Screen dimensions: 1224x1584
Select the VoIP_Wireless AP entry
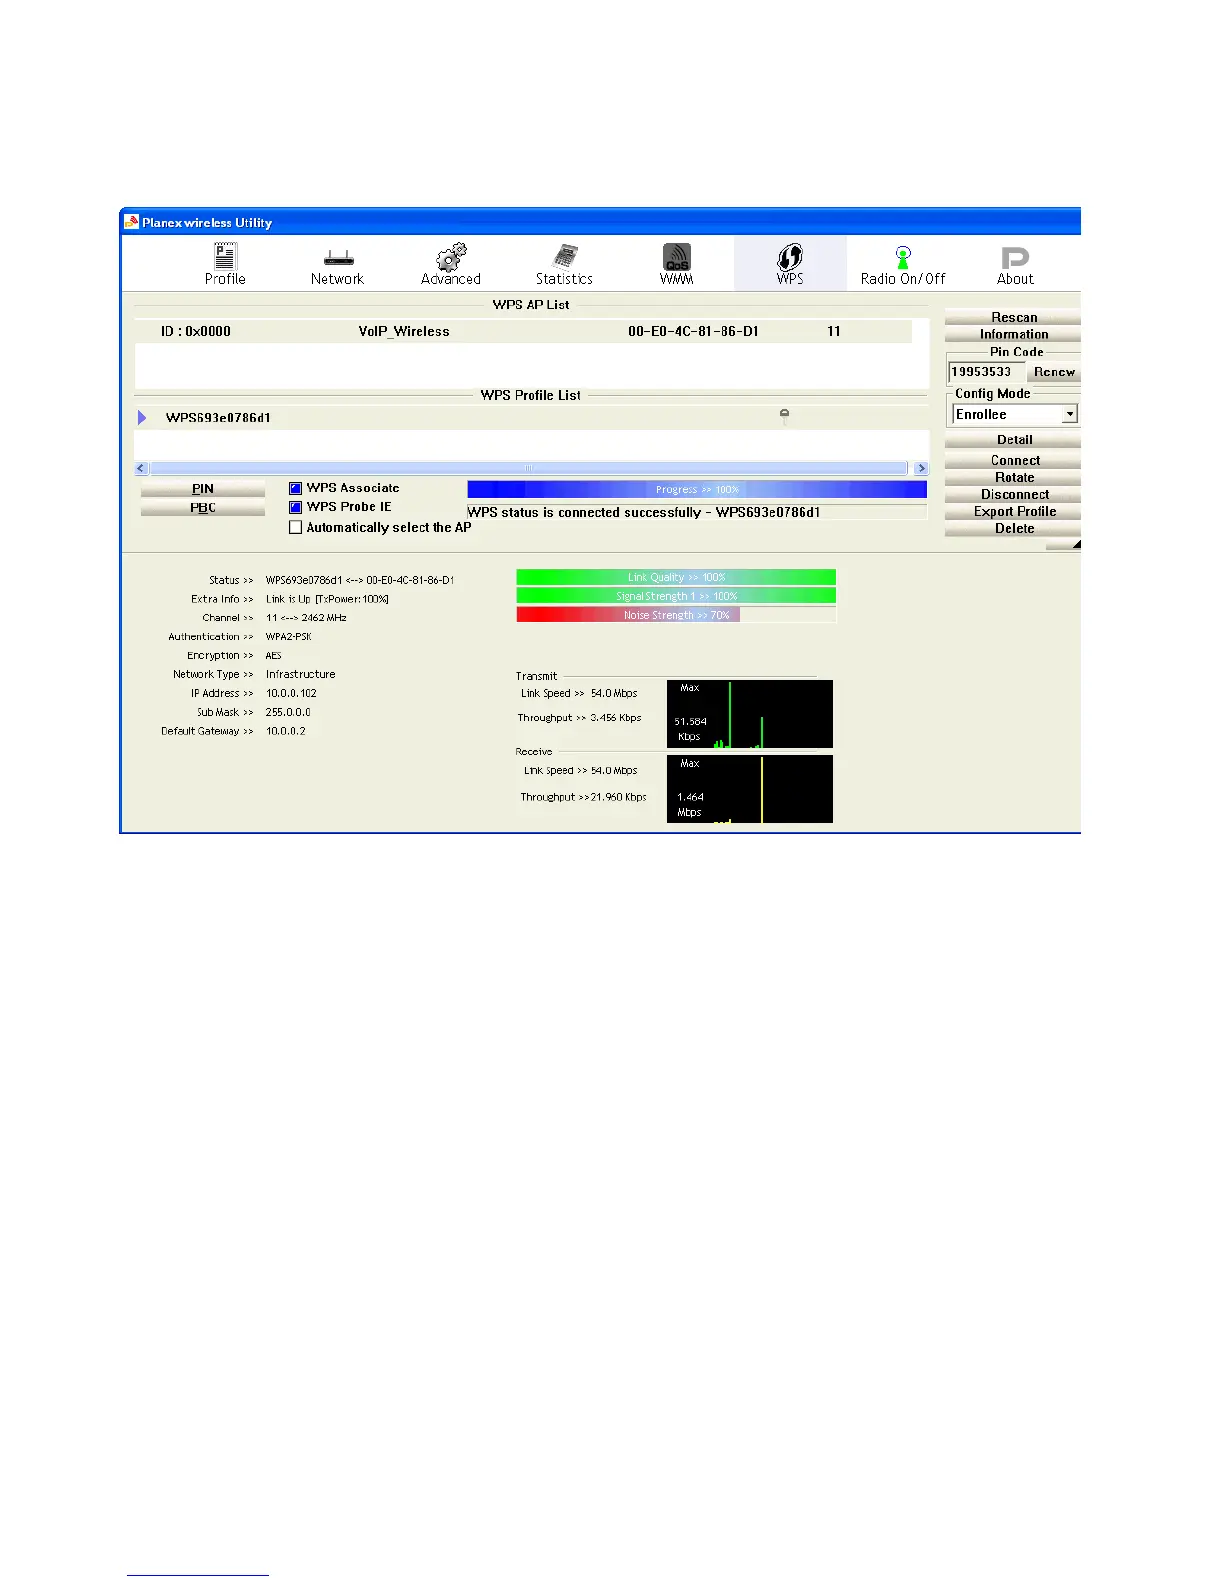404,331
